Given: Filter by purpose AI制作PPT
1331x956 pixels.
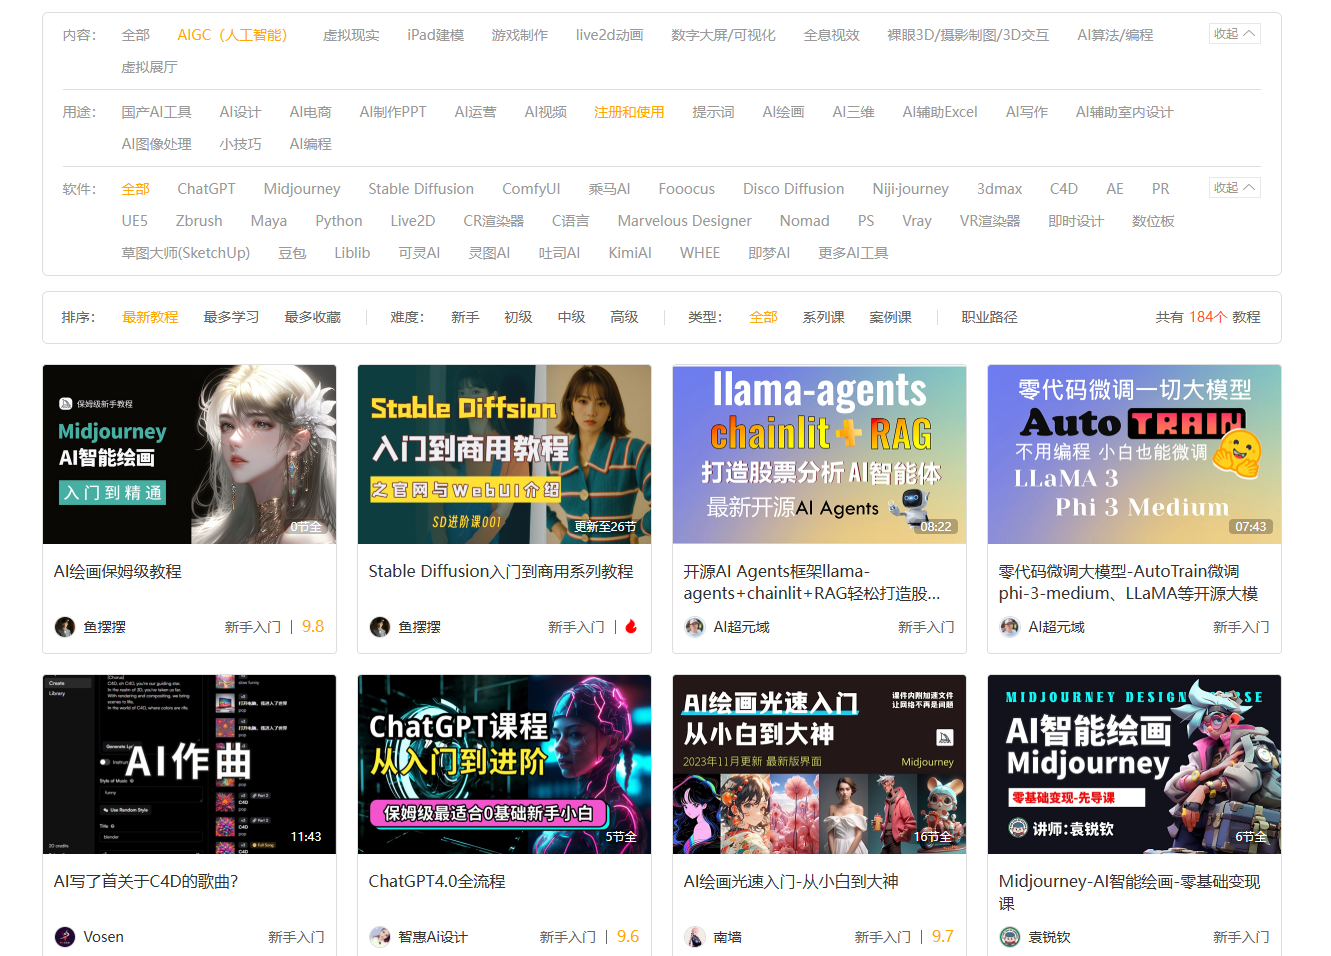Looking at the screenshot, I should tap(393, 112).
